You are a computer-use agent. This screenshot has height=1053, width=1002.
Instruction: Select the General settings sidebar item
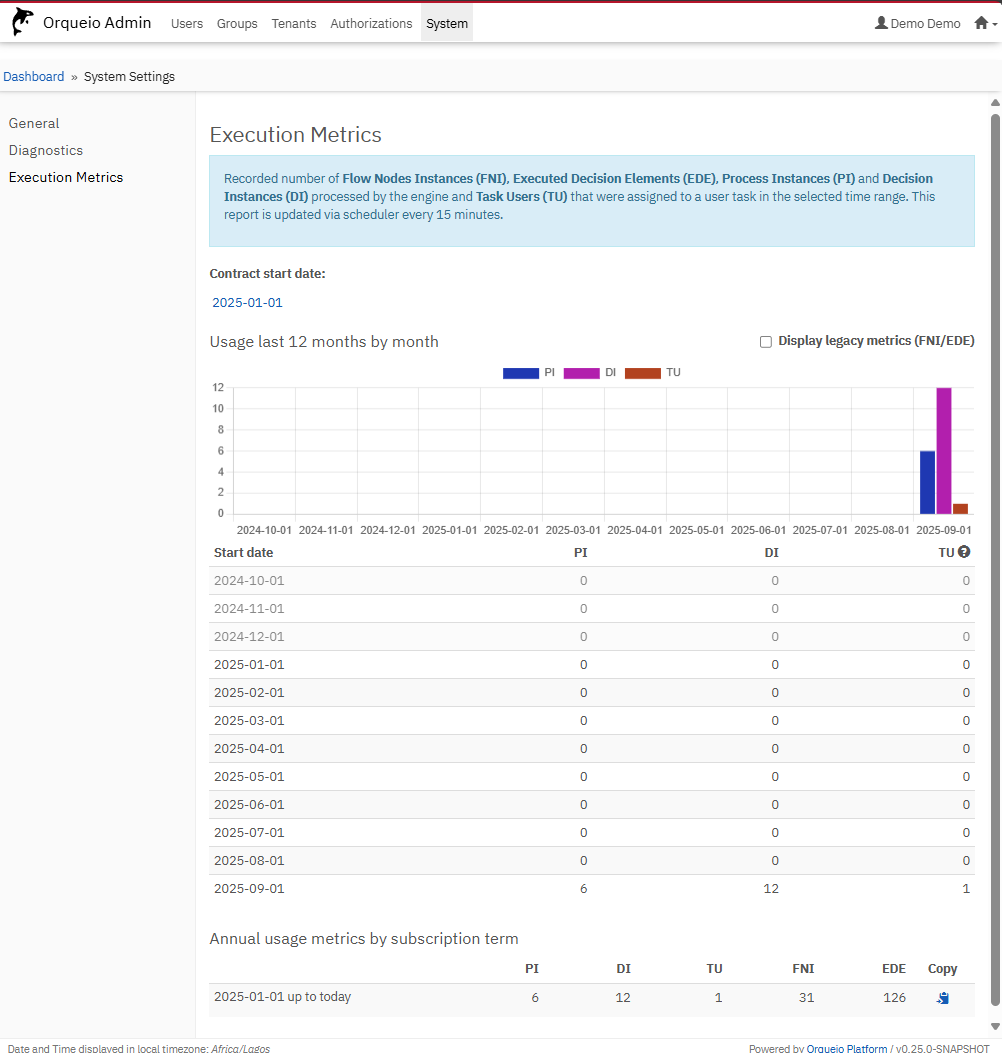pos(34,123)
